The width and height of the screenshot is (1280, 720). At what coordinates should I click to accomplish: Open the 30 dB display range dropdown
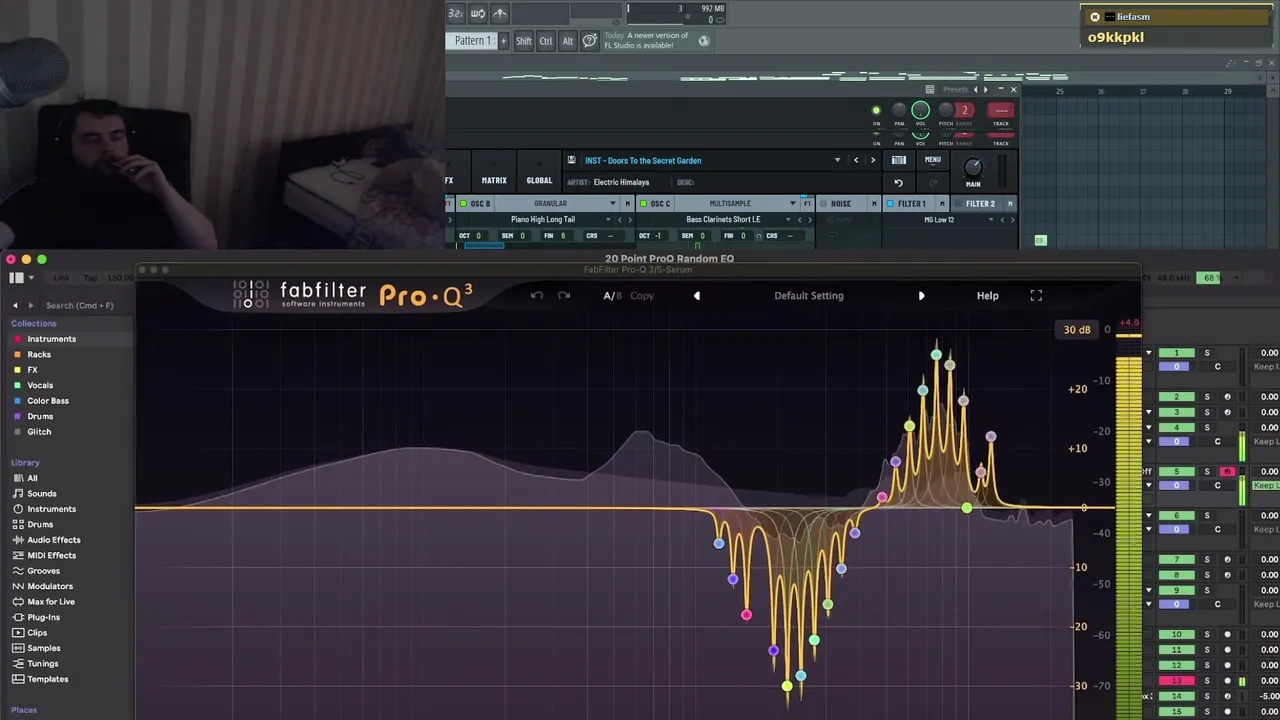tap(1077, 330)
